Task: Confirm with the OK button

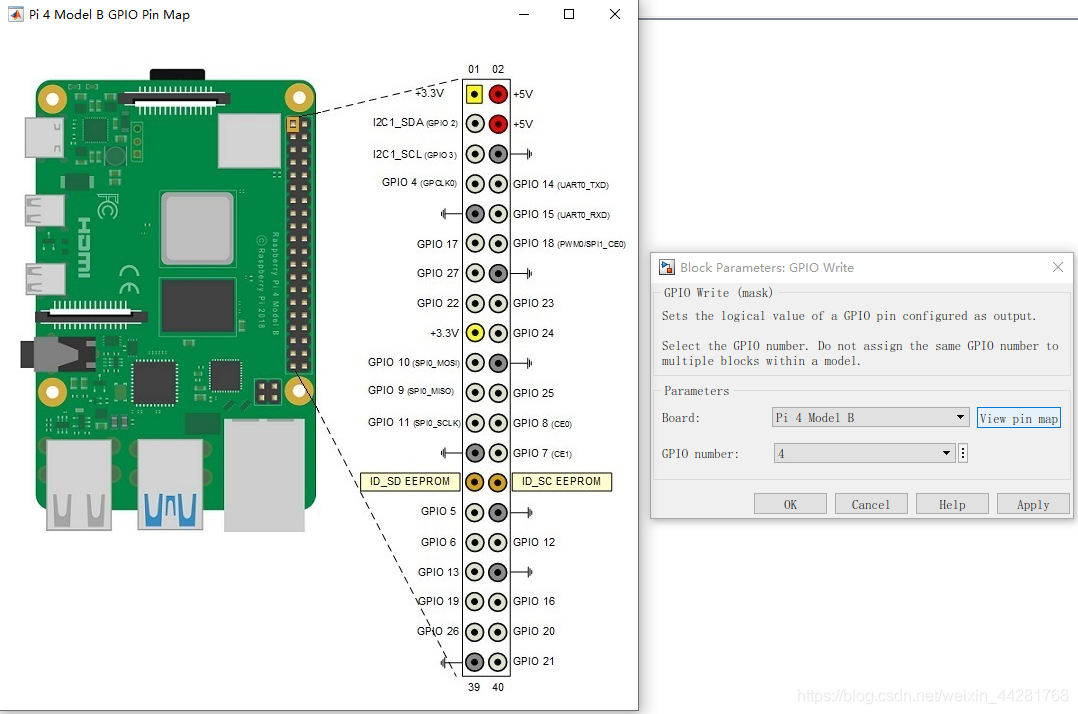Action: 791,504
